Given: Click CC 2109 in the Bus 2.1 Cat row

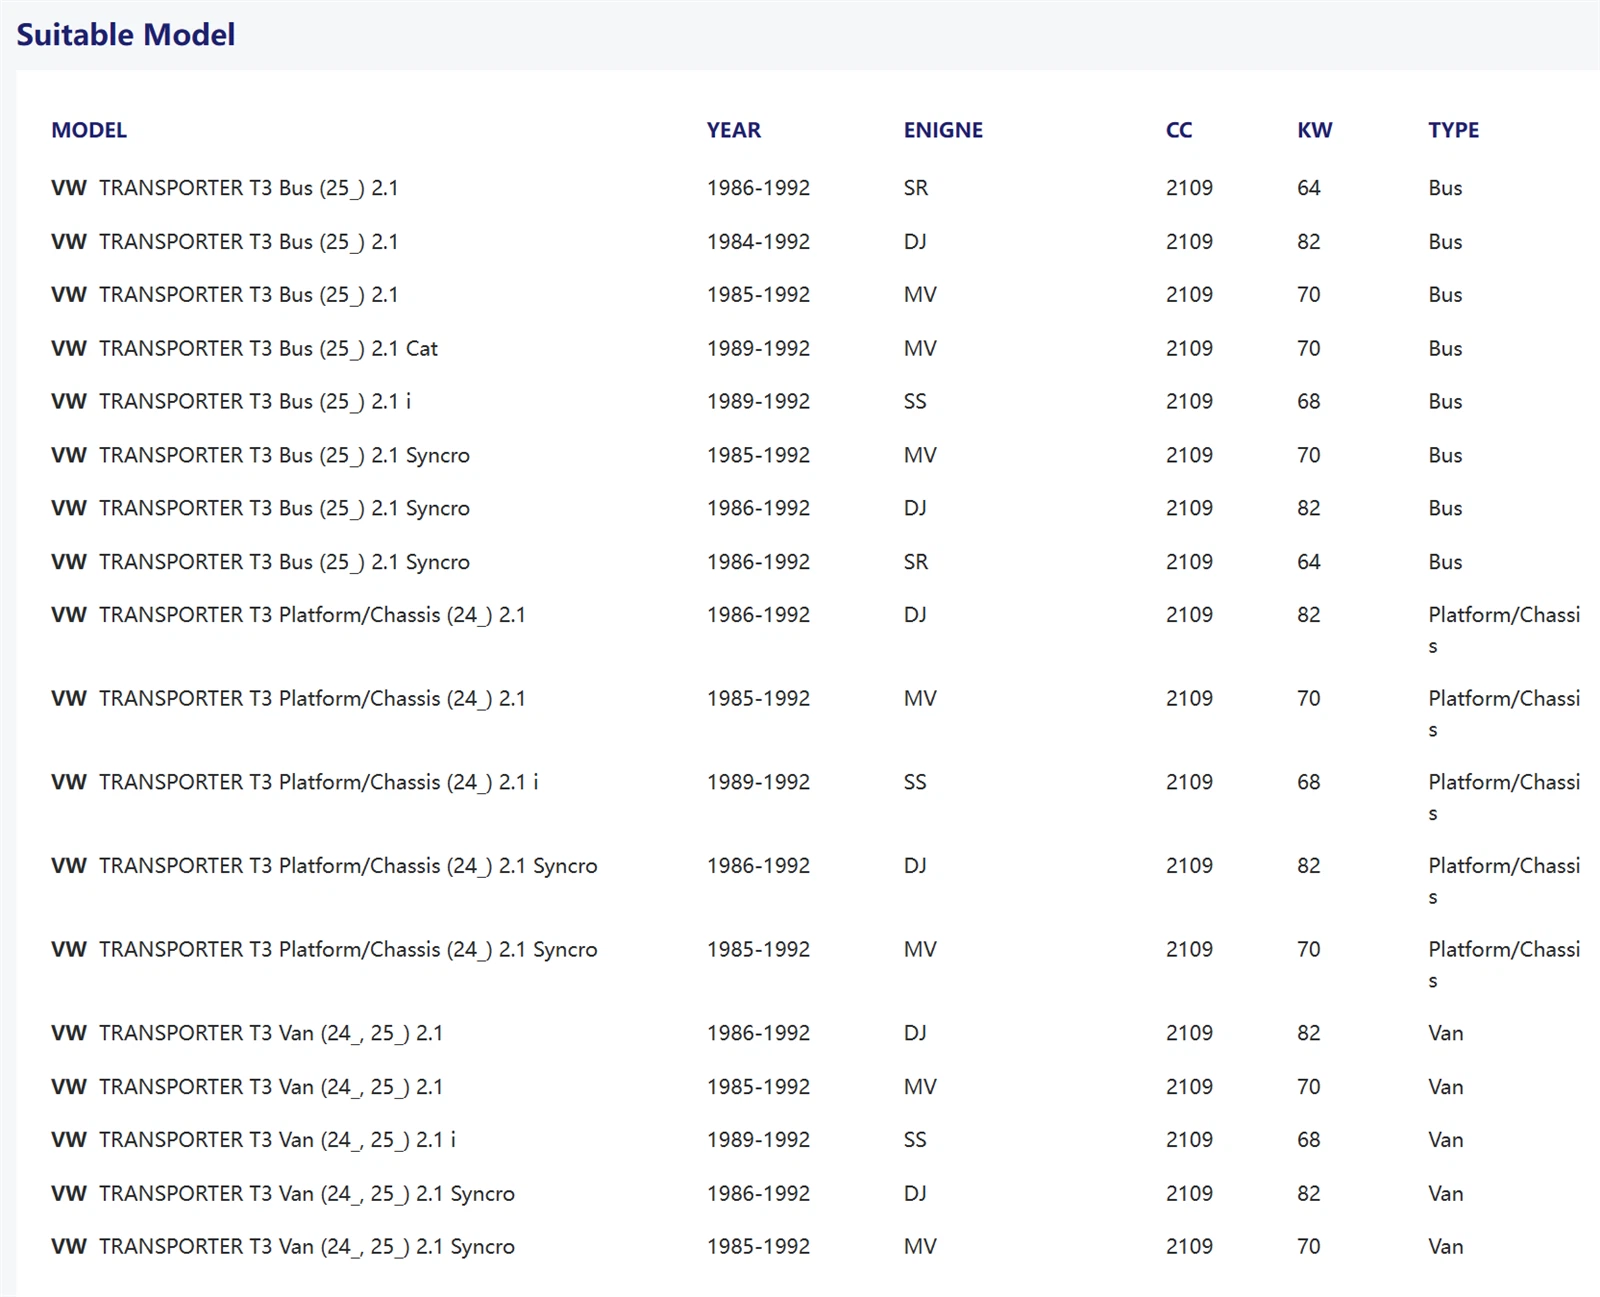Looking at the screenshot, I should pyautogui.click(x=1189, y=349).
